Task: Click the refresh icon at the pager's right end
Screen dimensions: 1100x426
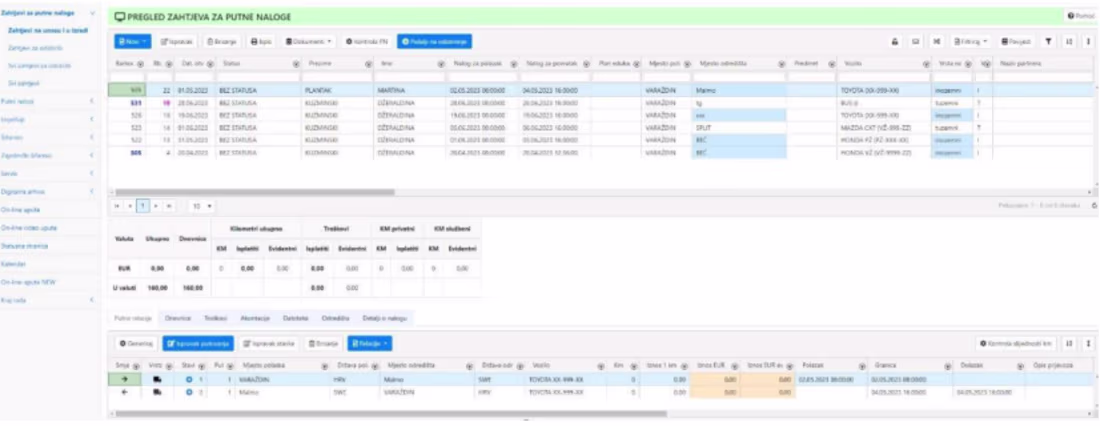Action: tap(1094, 206)
